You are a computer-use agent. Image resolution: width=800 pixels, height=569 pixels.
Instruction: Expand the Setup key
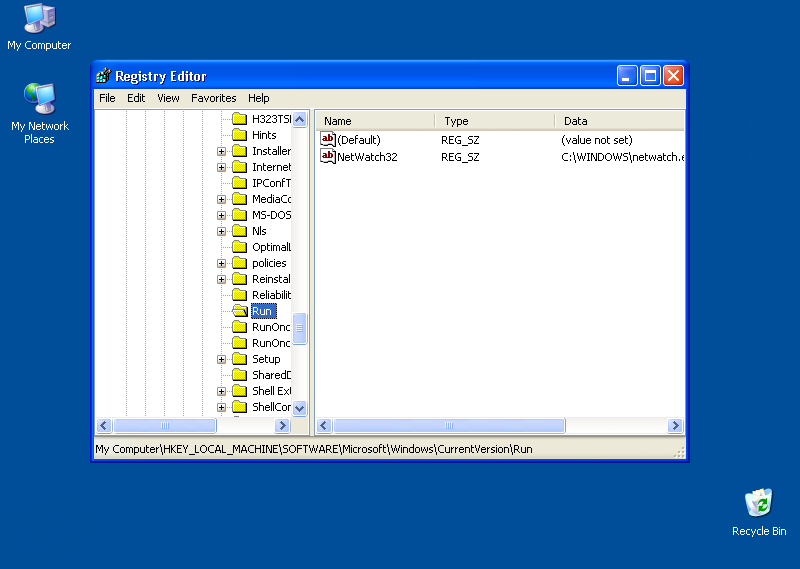click(221, 359)
